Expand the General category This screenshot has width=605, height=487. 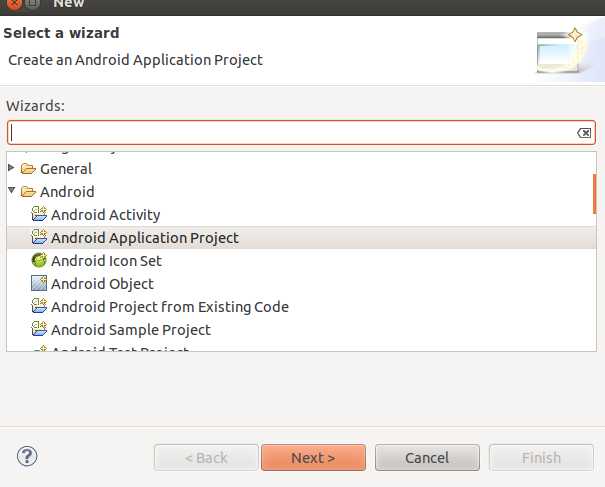pos(11,167)
